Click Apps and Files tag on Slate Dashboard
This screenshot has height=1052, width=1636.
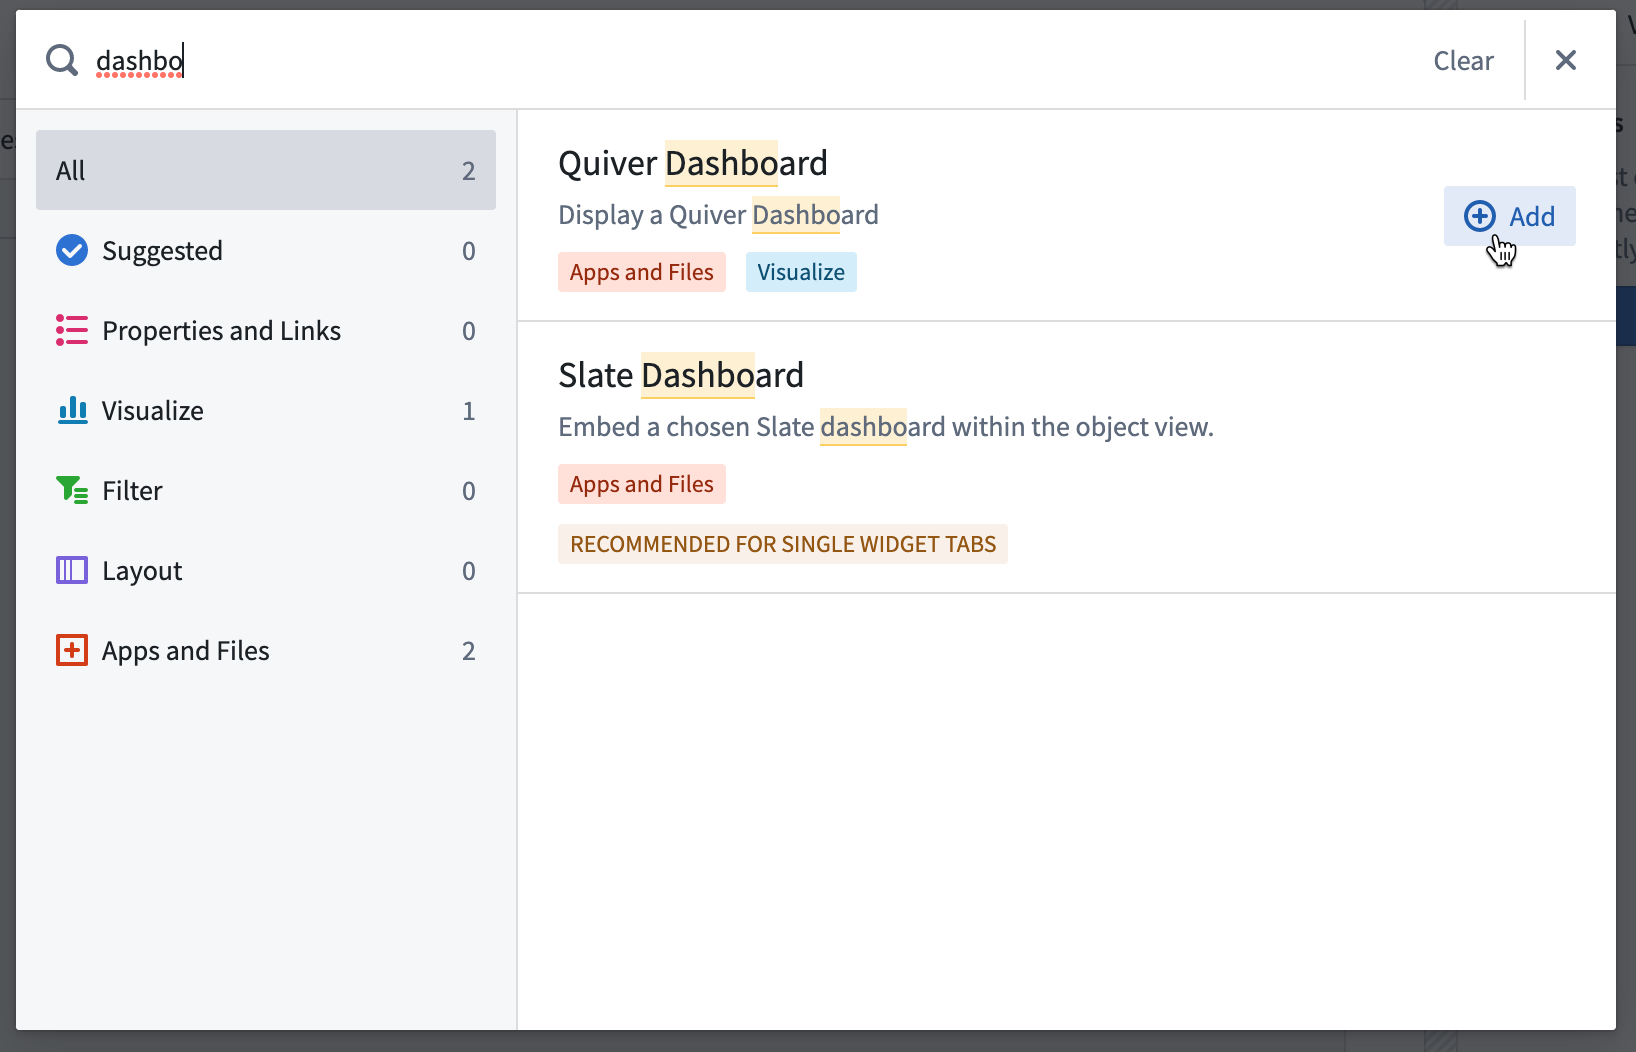point(642,484)
